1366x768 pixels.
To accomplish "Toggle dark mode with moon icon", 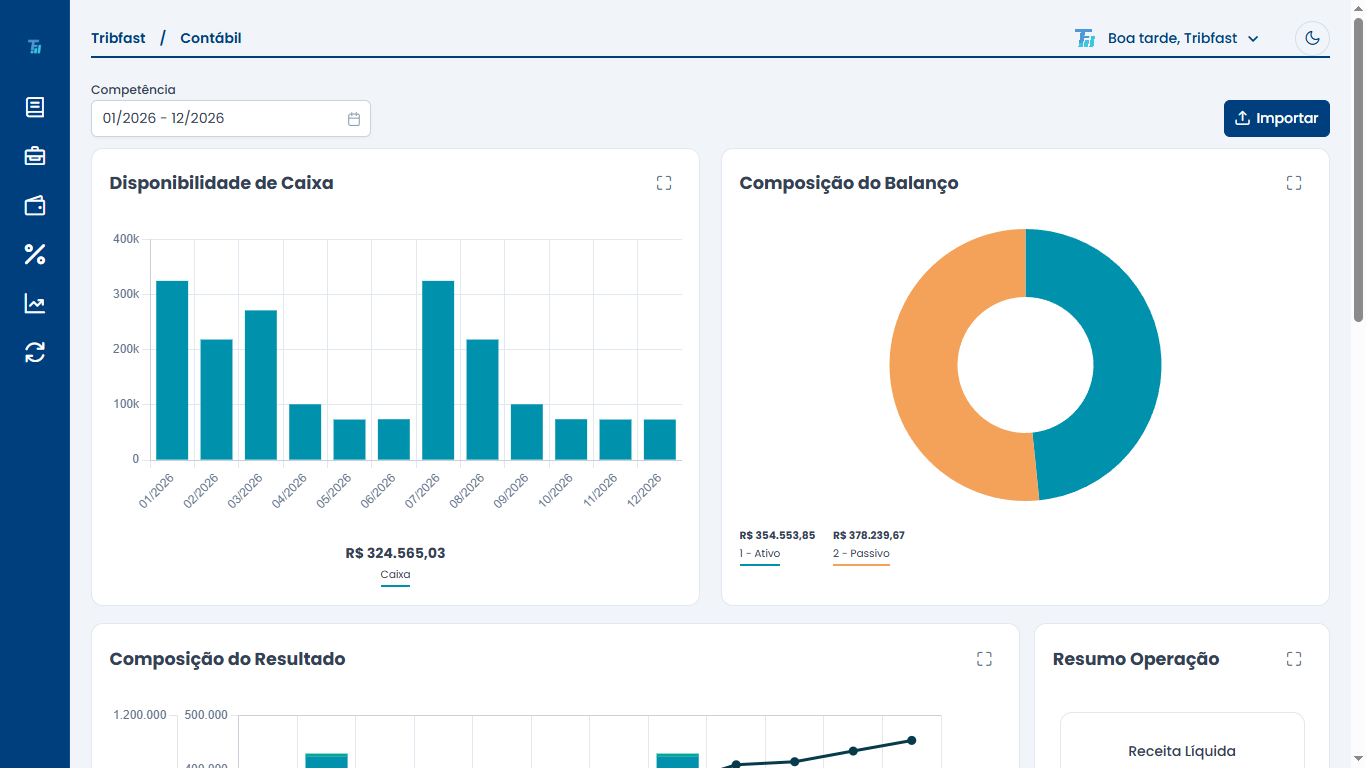I will 1312,38.
